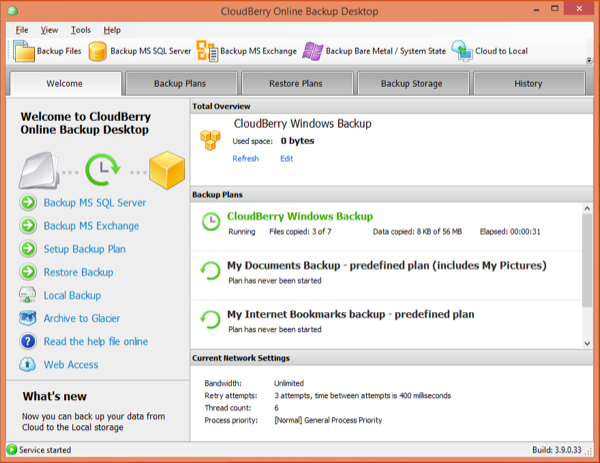Open the Tools menu
600x463 pixels.
(81, 30)
